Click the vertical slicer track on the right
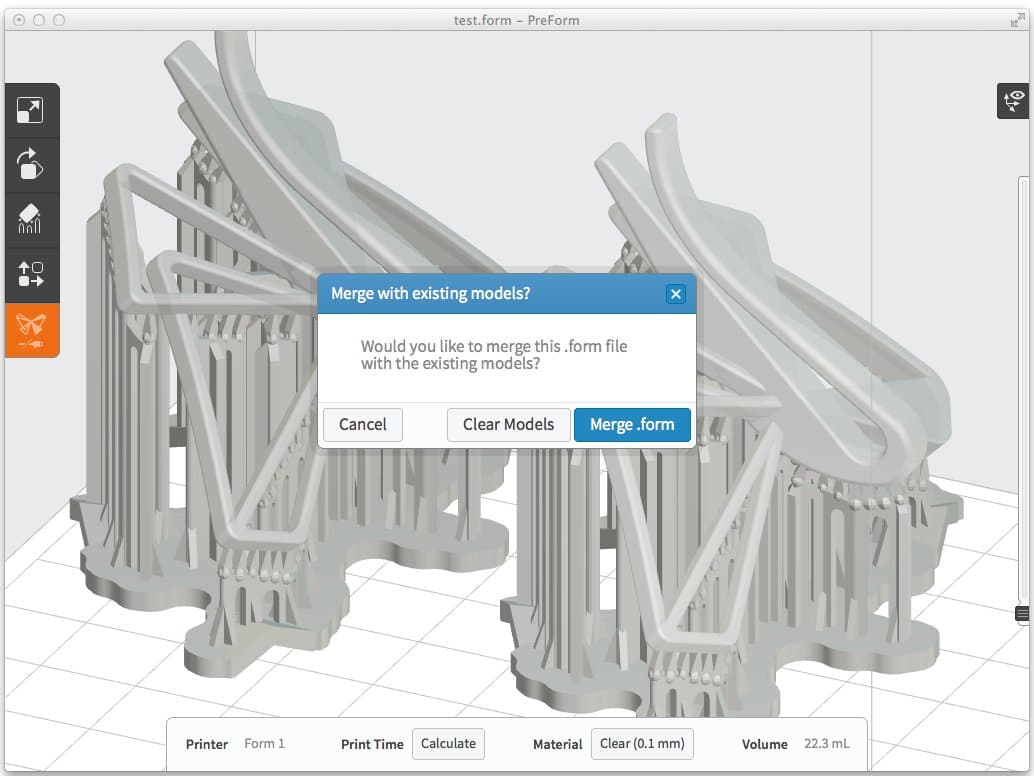Image resolution: width=1034 pixels, height=776 pixels. (x=1022, y=400)
